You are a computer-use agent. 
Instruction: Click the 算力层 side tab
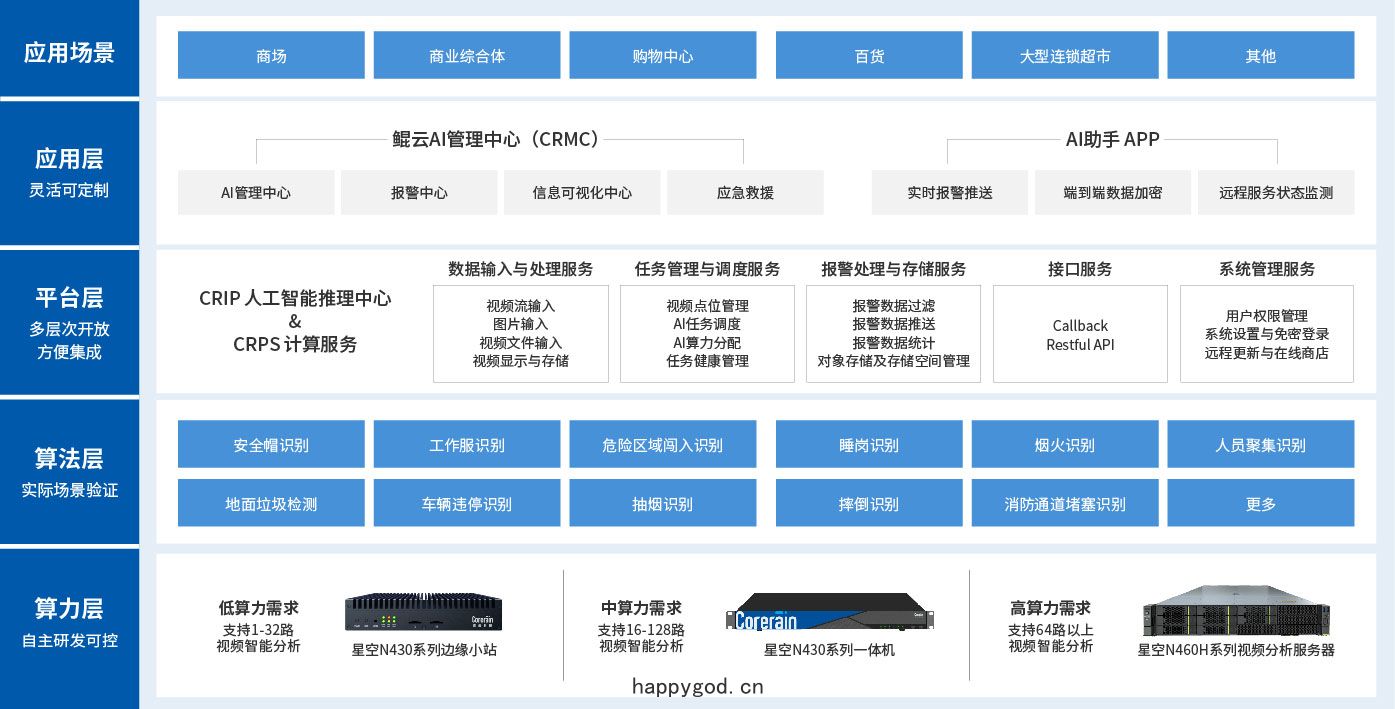tap(70, 628)
